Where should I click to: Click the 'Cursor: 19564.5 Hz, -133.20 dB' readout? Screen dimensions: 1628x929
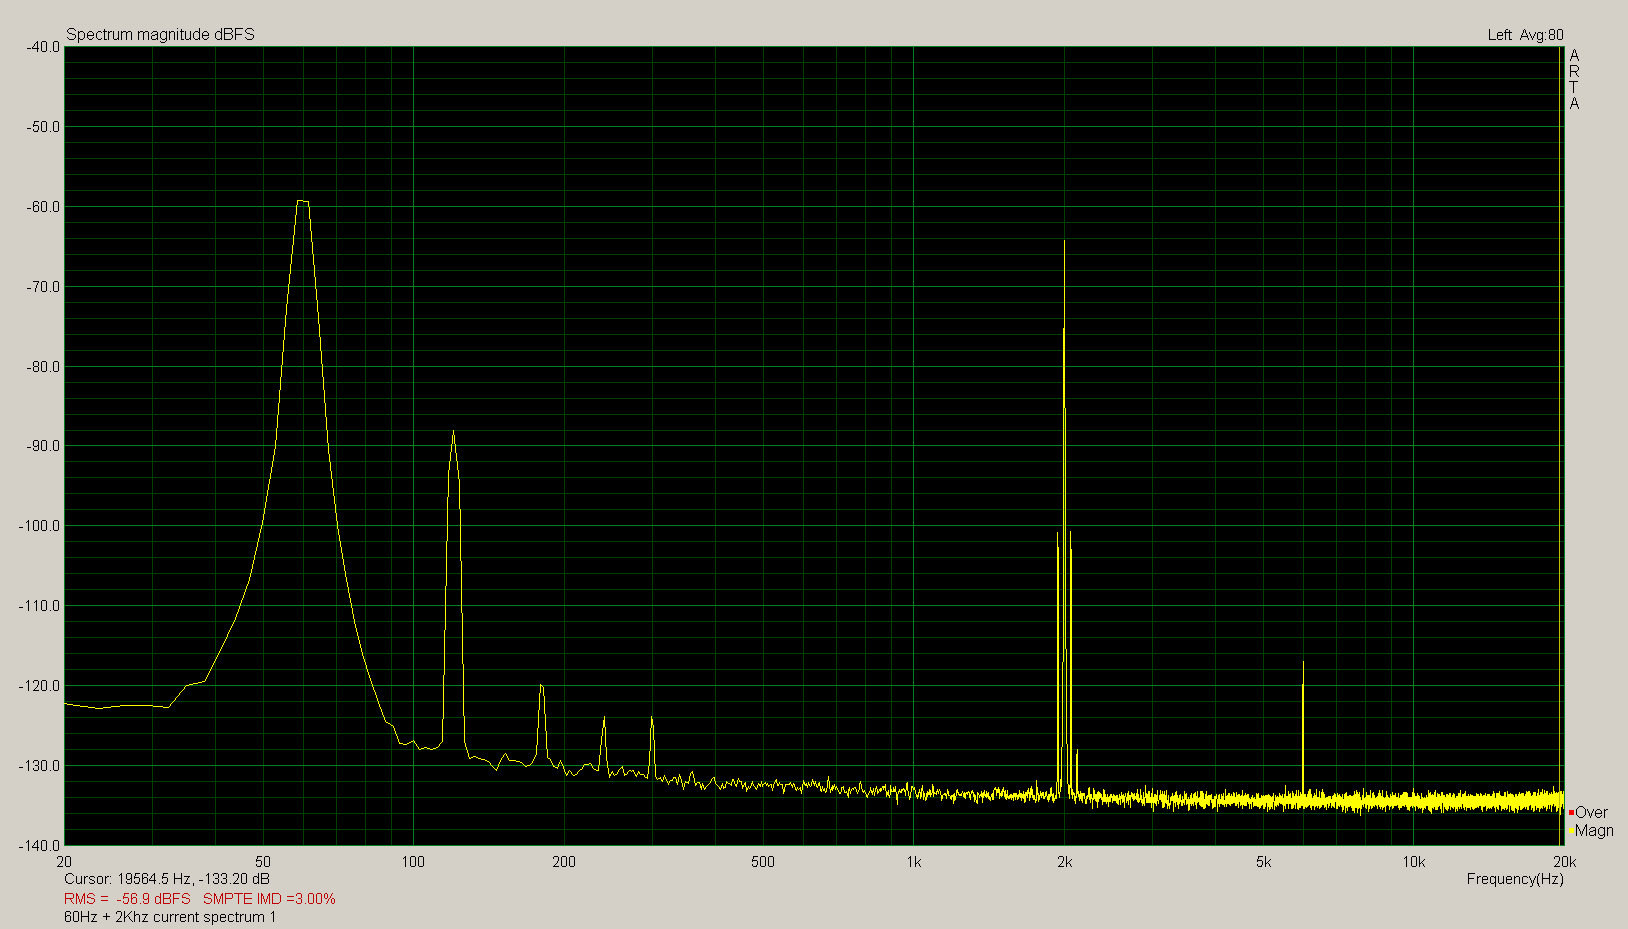tap(167, 879)
